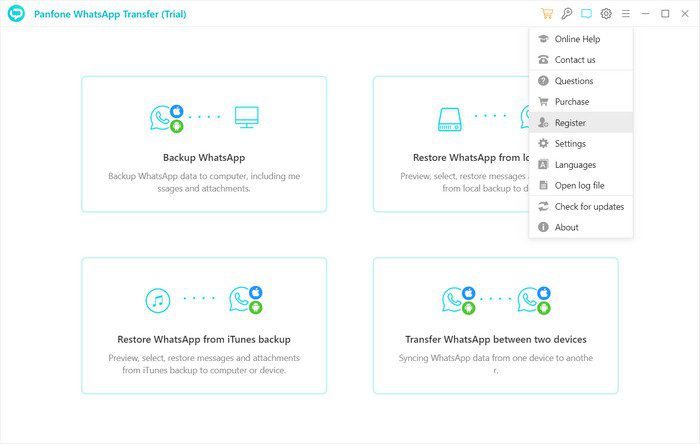Open Settings from the menu list
700x444 pixels.
click(x=570, y=144)
